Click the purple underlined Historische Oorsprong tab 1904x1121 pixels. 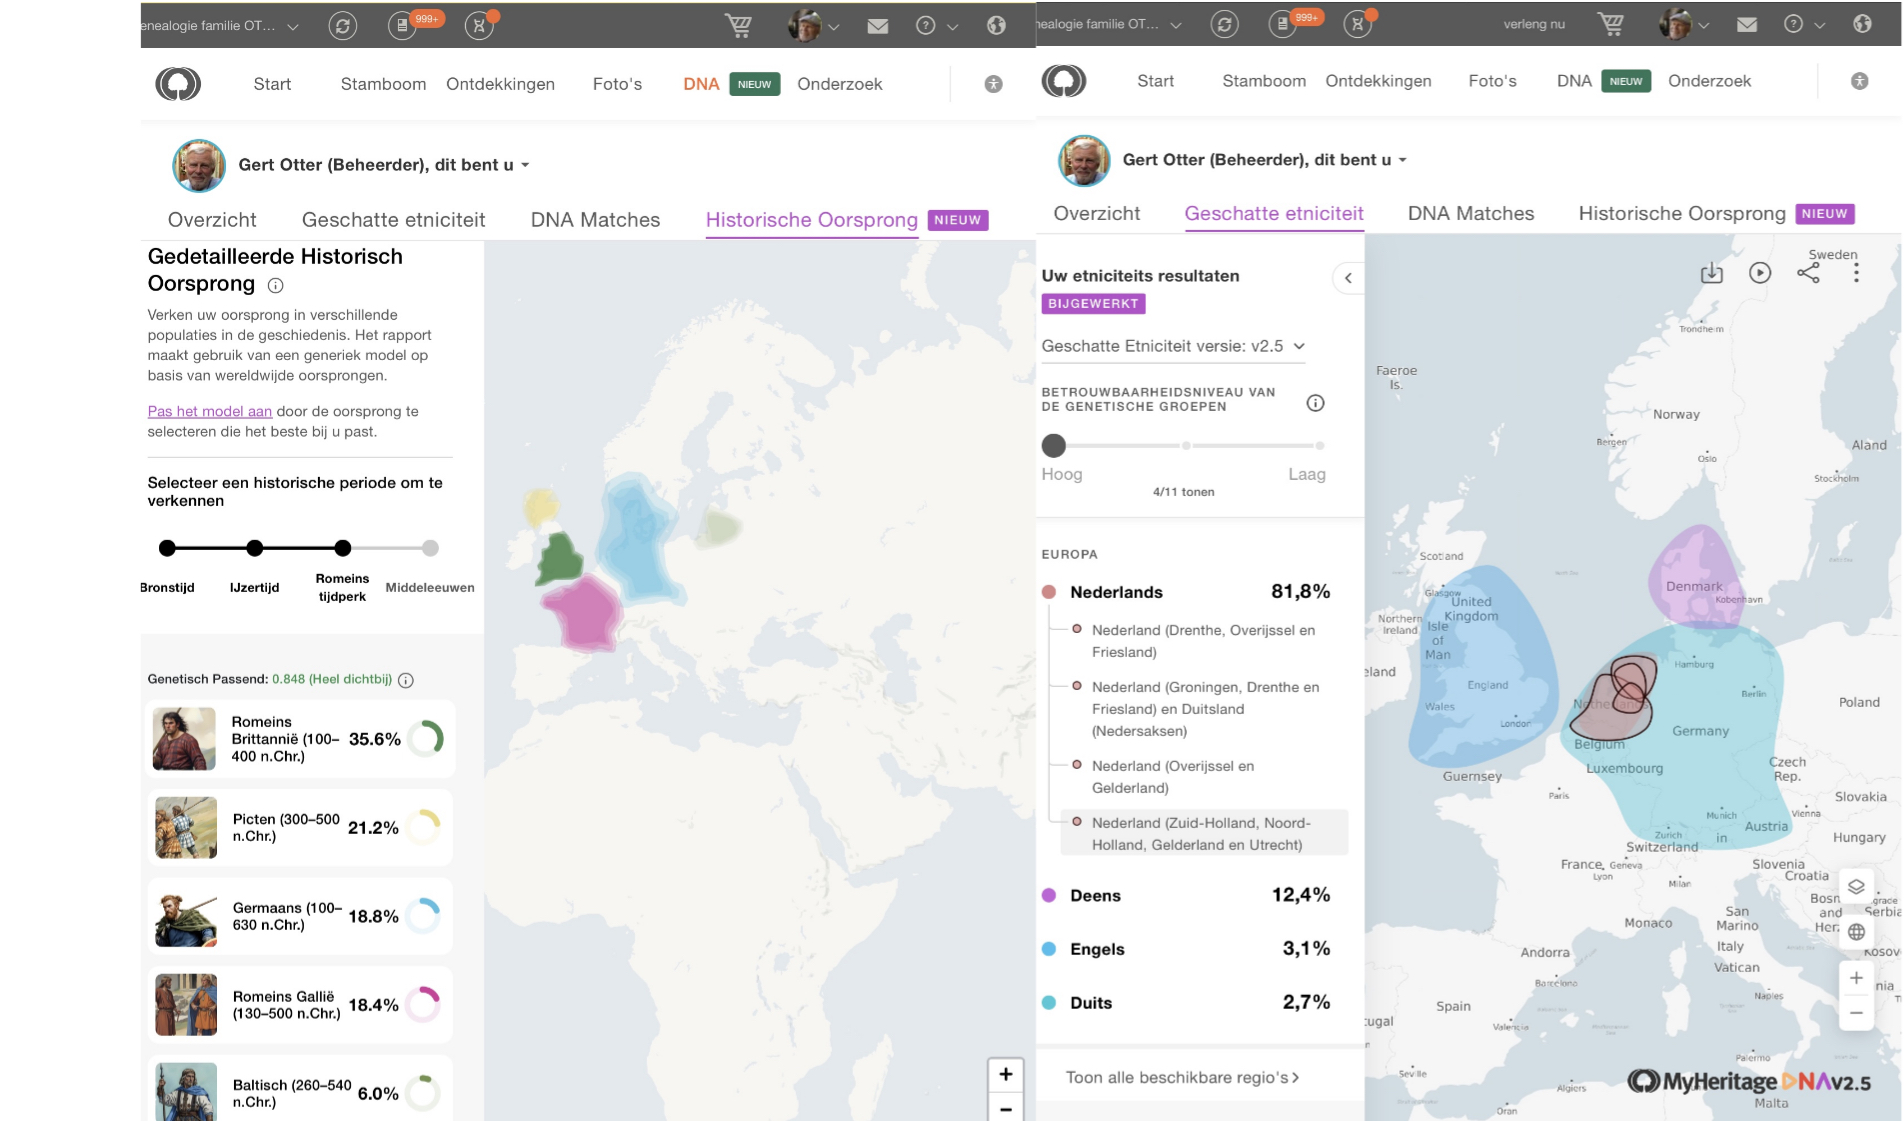tap(811, 220)
